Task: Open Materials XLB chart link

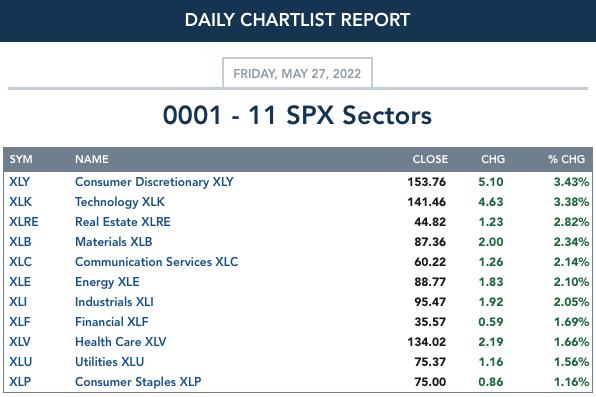Action: [114, 242]
